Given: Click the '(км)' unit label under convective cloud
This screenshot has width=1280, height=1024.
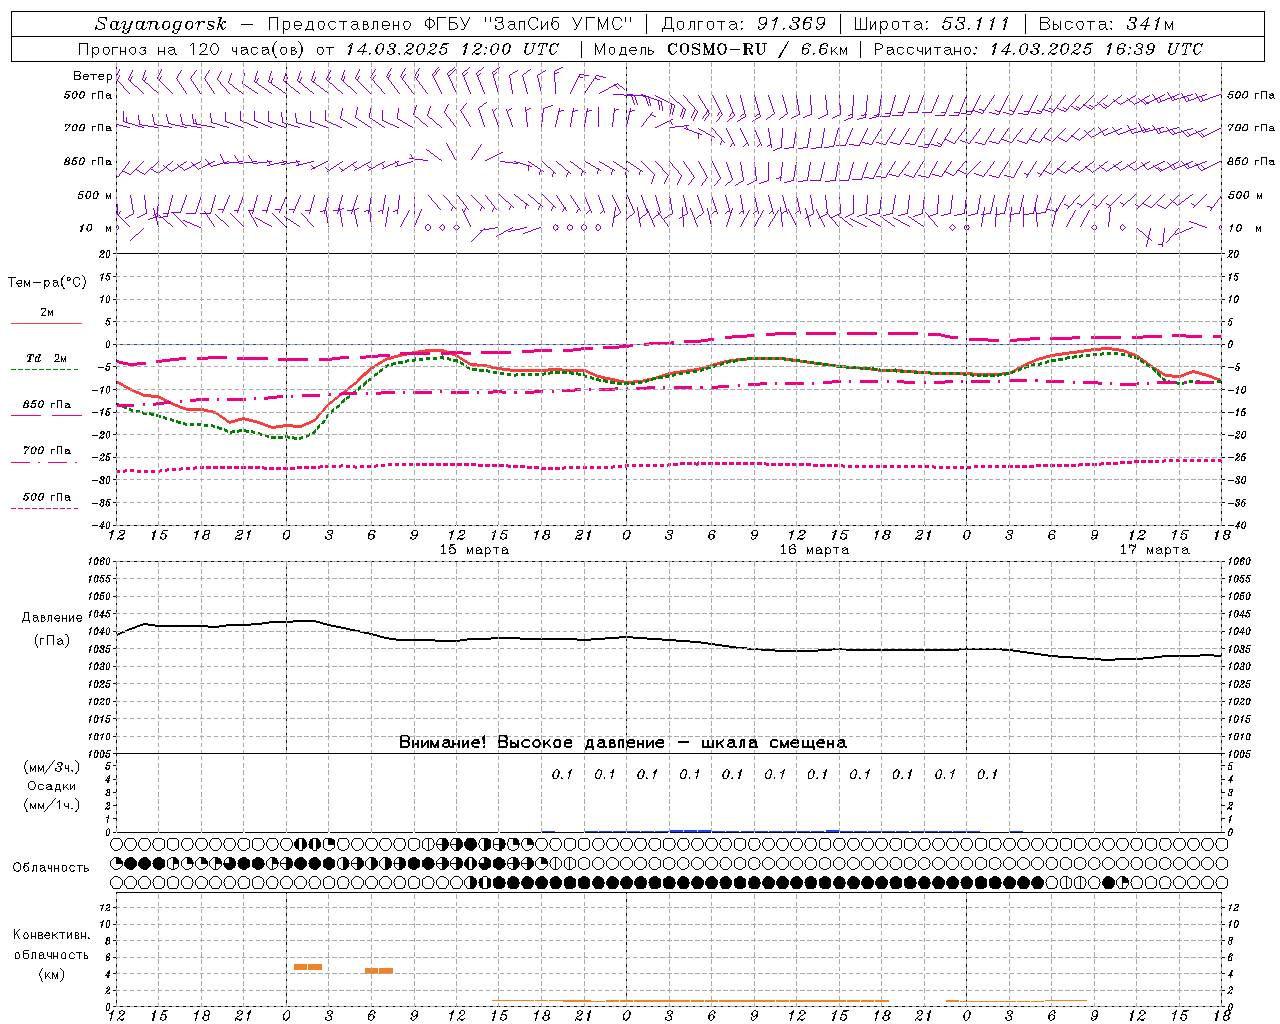Looking at the screenshot, I should (x=51, y=974).
